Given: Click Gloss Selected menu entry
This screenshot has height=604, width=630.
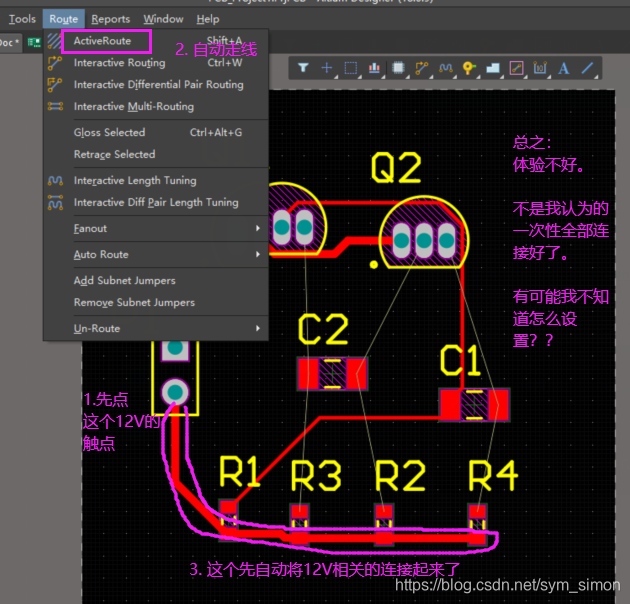Looking at the screenshot, I should tap(109, 133).
